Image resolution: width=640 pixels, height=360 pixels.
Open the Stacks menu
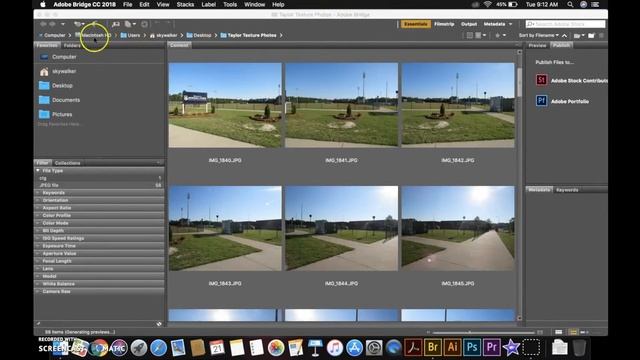pos(185,4)
